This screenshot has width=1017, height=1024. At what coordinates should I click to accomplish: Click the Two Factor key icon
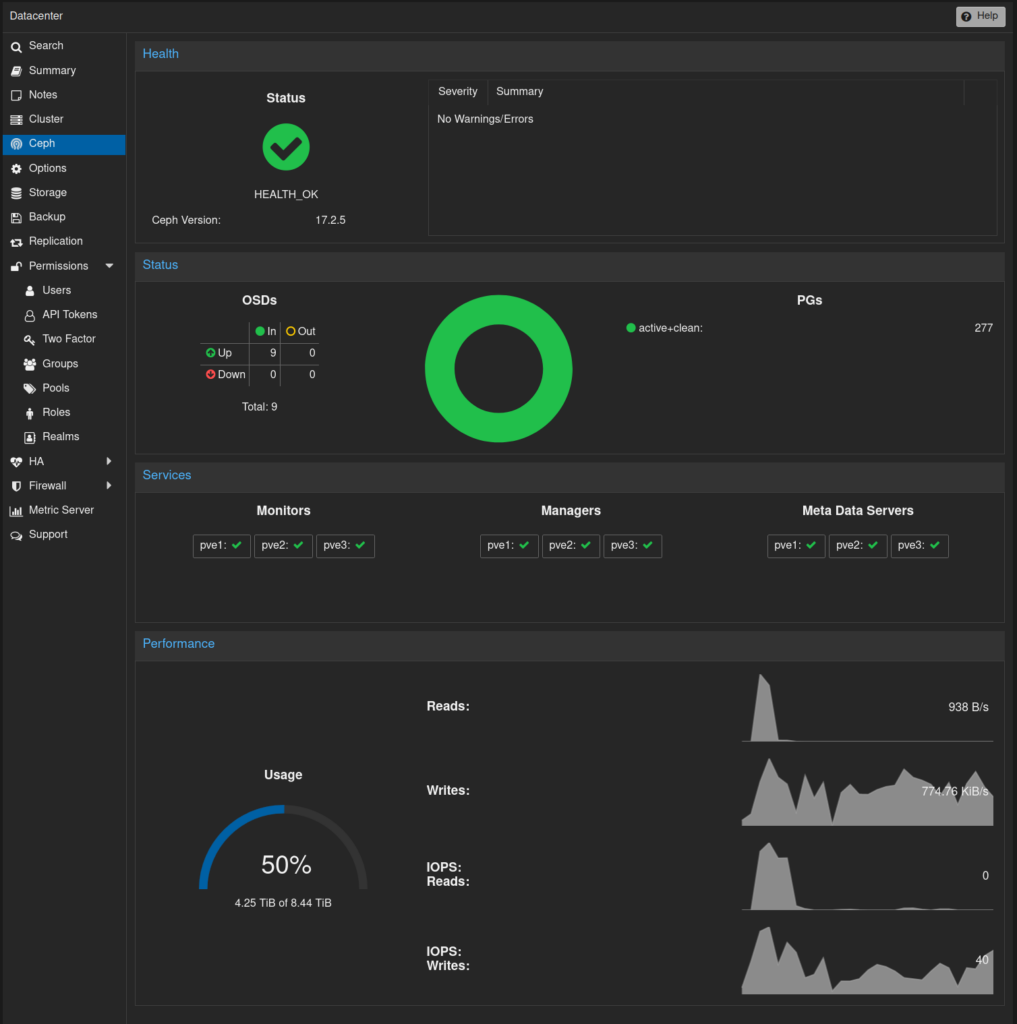pyautogui.click(x=29, y=340)
